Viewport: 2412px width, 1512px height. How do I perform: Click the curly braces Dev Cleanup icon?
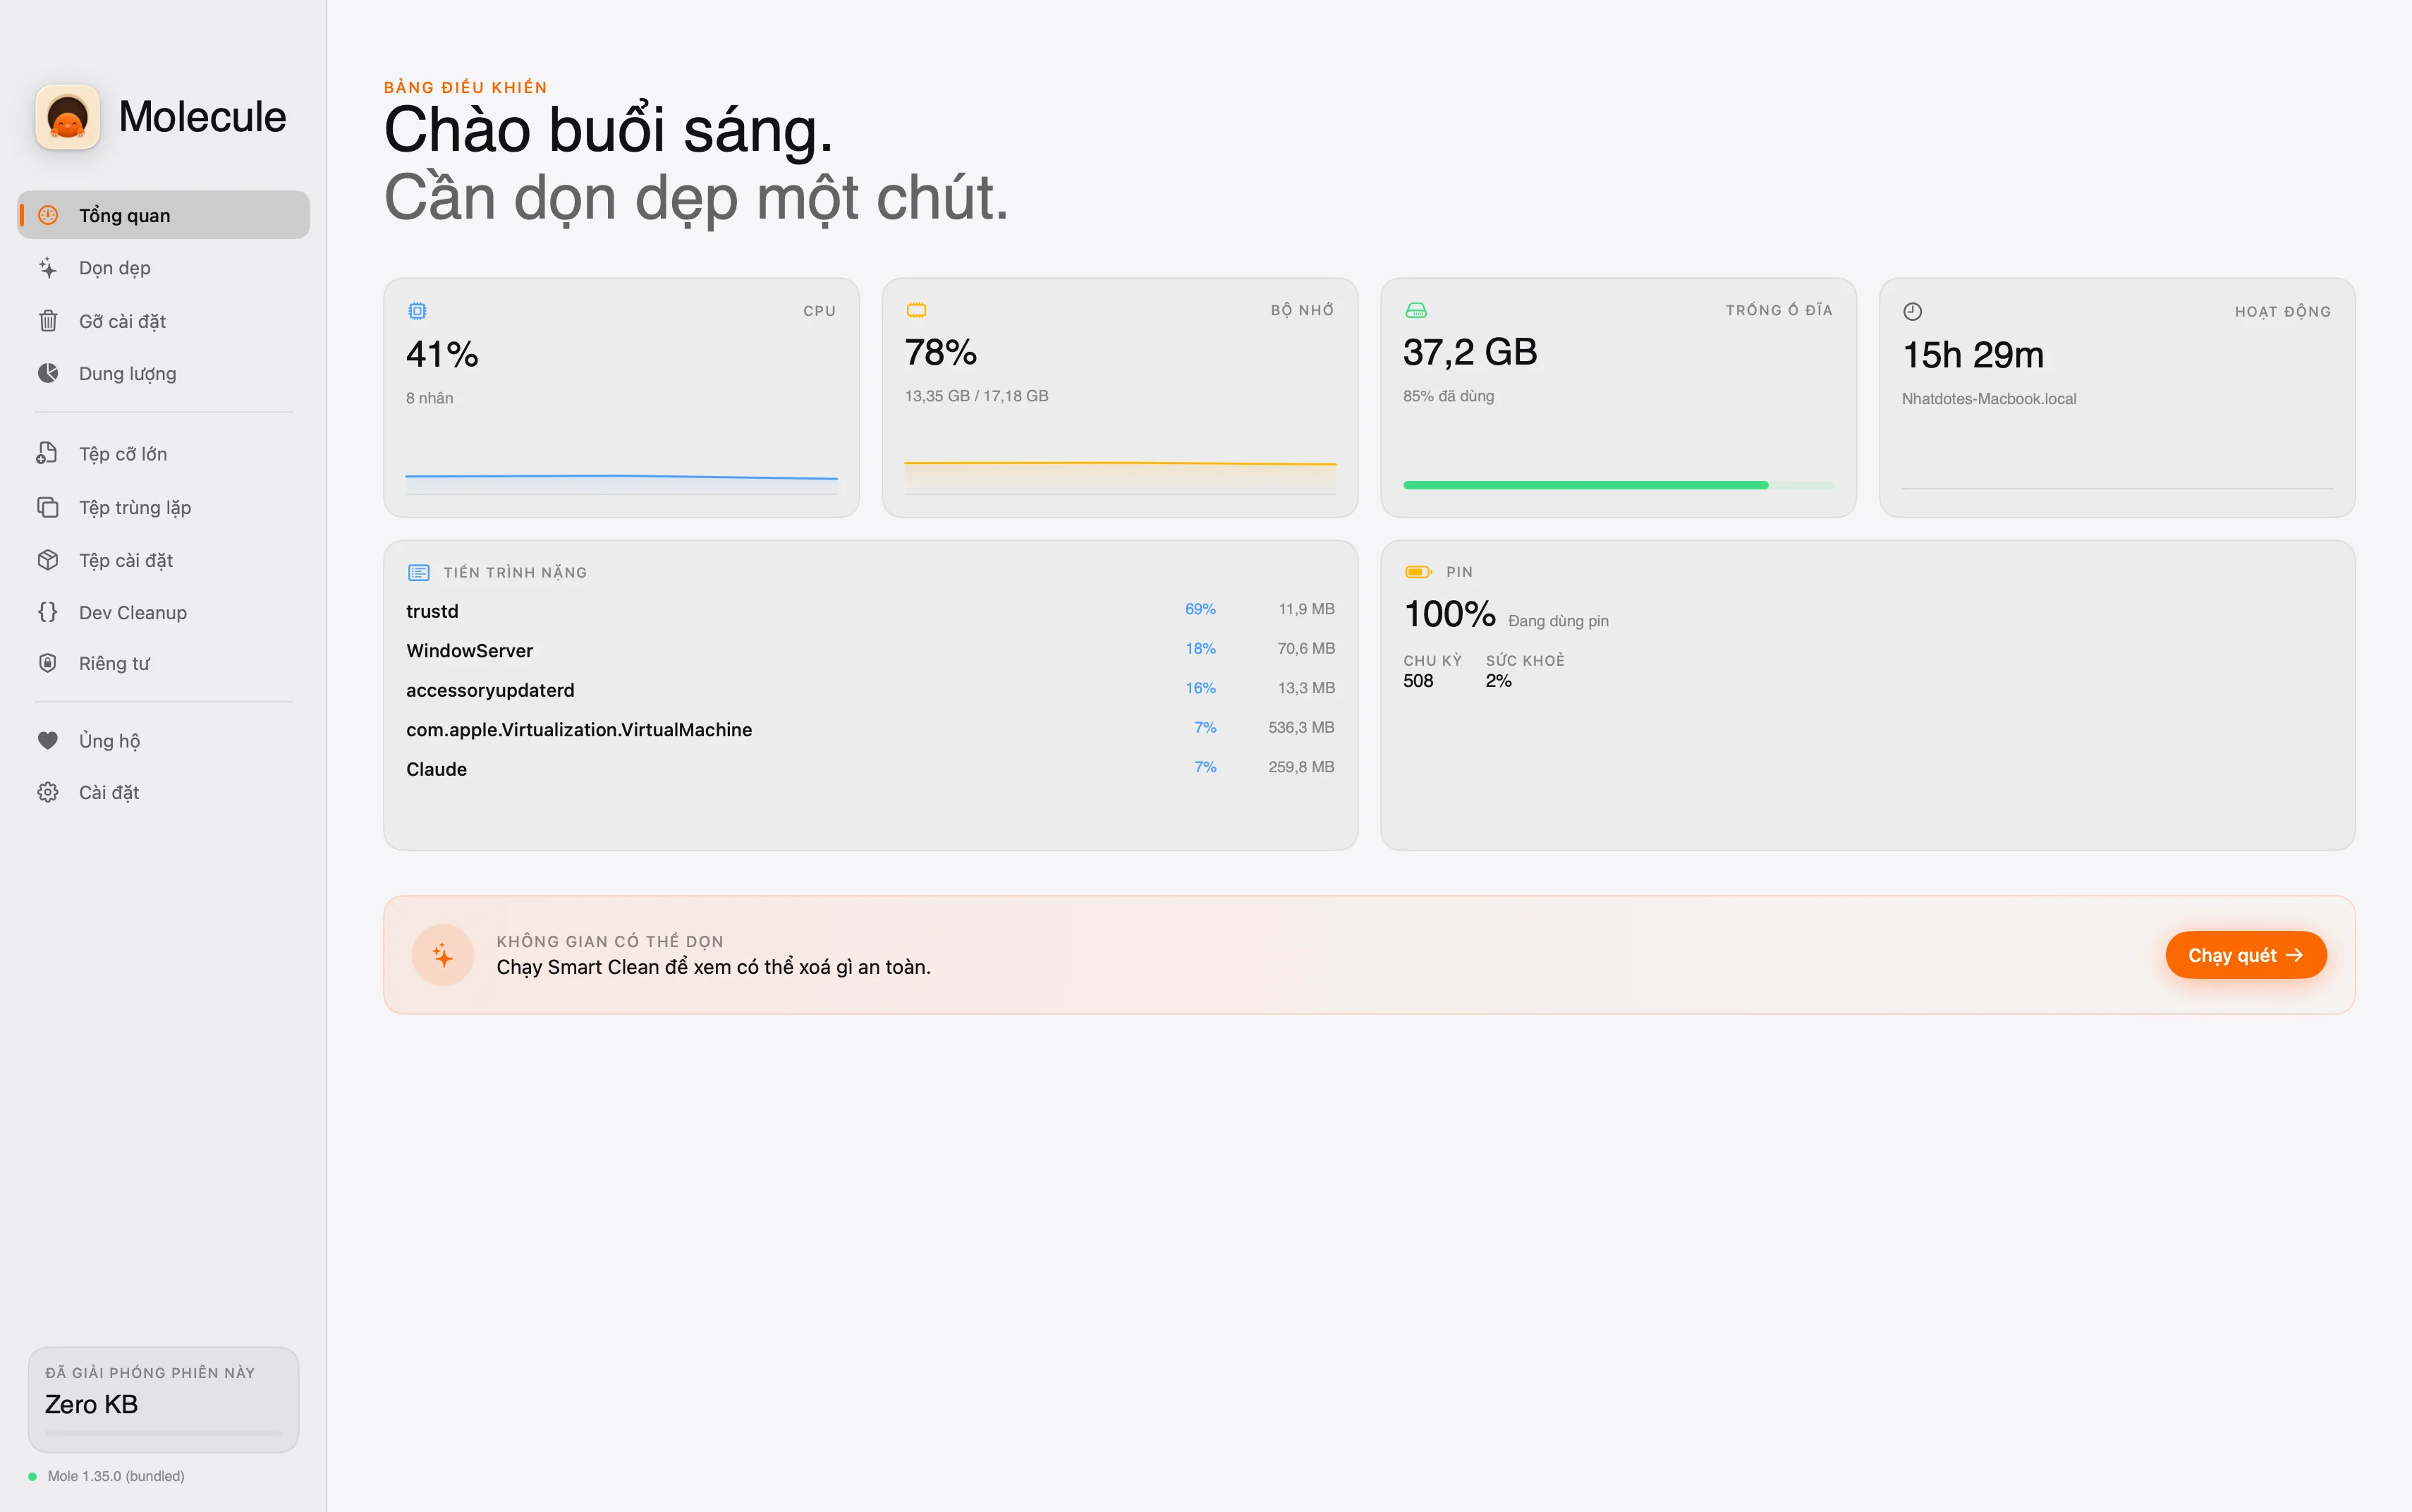tap(47, 612)
